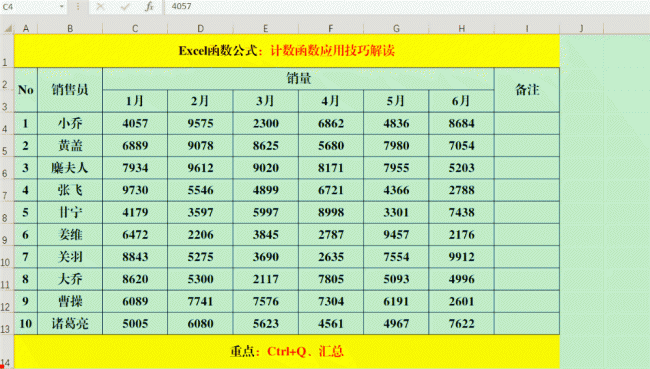Open the Name Box dropdown arrow
The height and width of the screenshot is (369, 650).
pyautogui.click(x=61, y=7)
